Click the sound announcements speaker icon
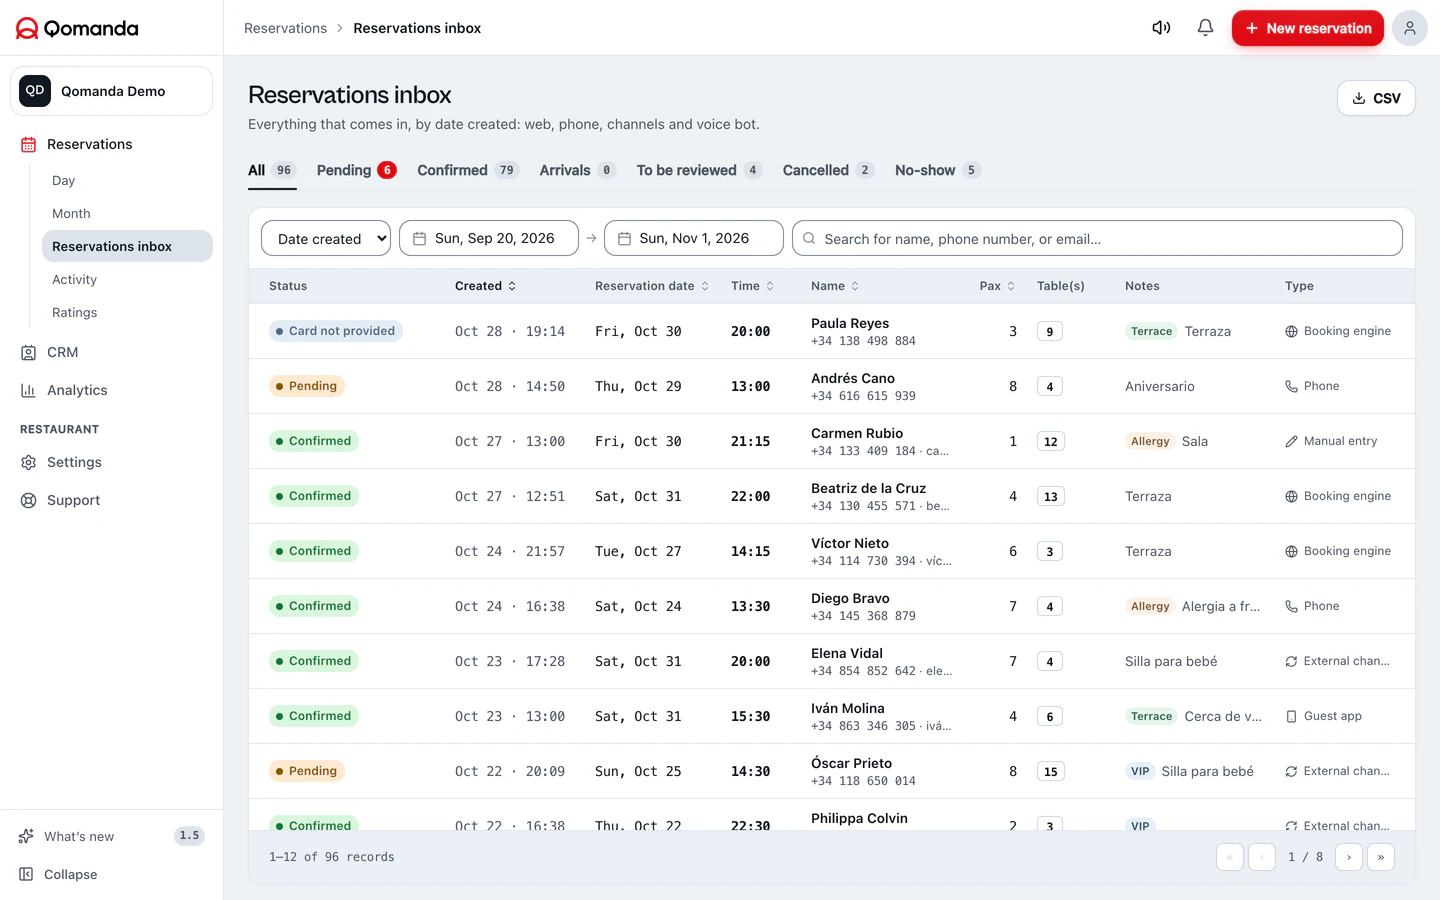The image size is (1440, 900). [1161, 28]
